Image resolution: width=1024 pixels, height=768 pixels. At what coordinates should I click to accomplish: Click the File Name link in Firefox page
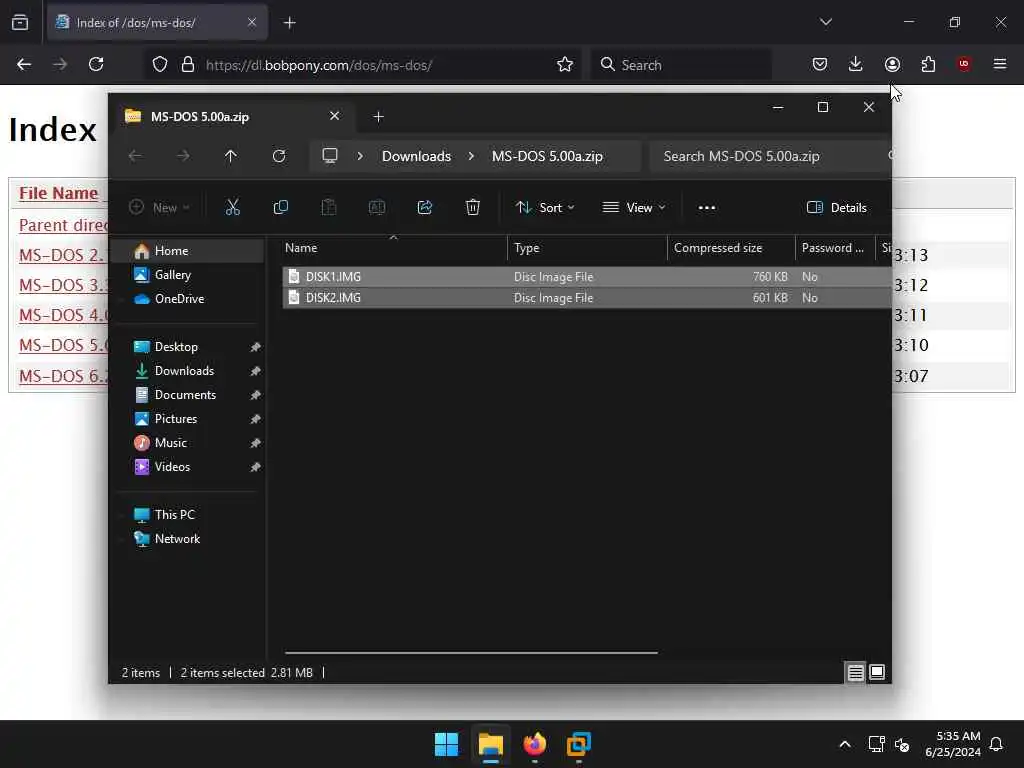tap(58, 193)
